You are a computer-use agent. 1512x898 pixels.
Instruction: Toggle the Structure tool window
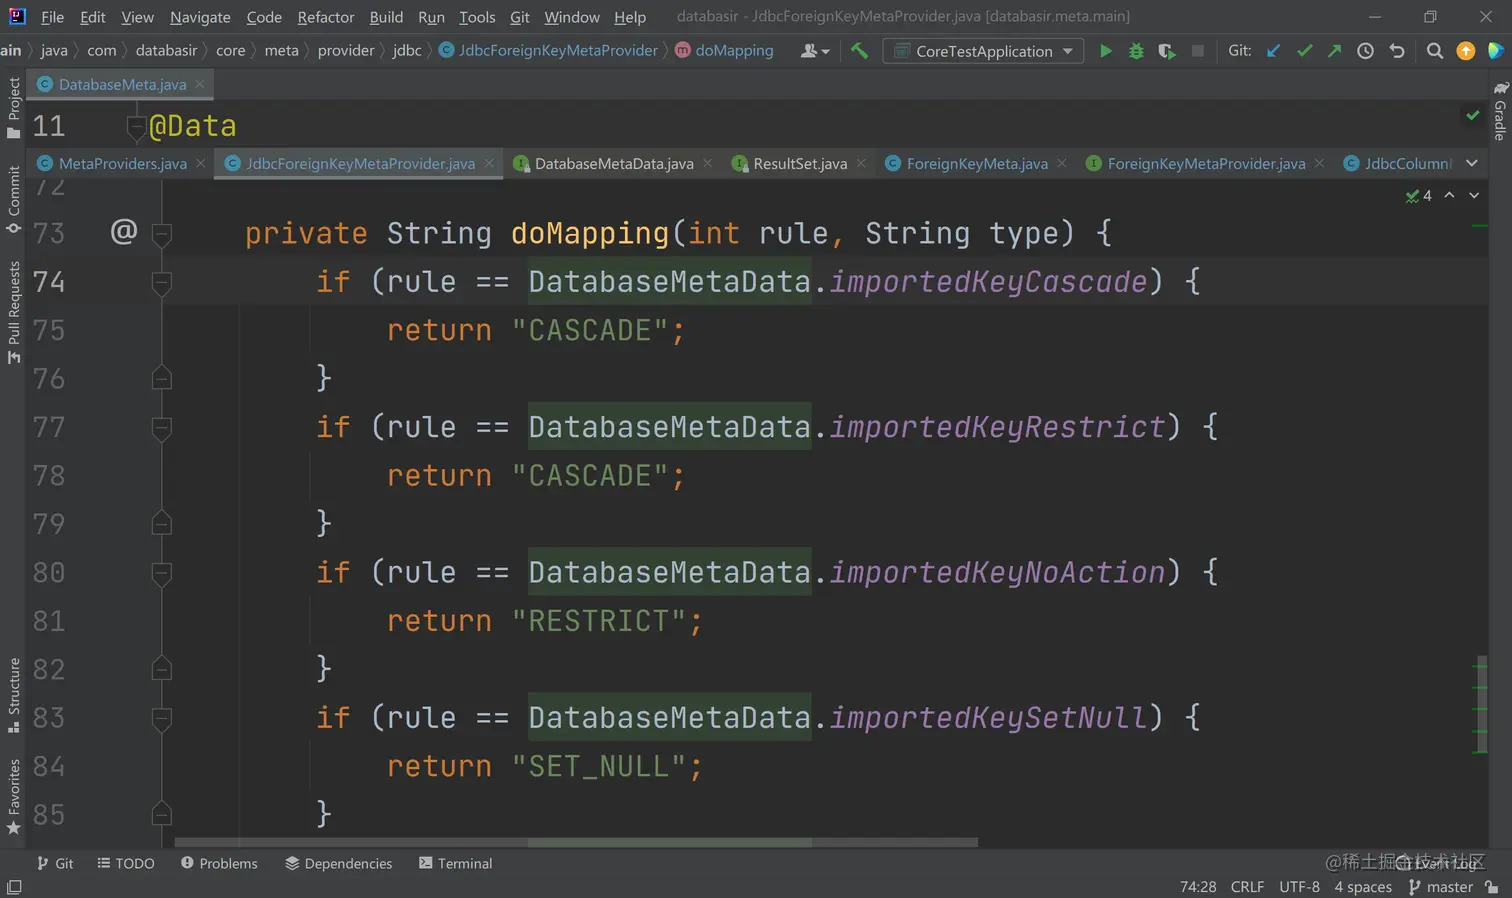(x=13, y=695)
